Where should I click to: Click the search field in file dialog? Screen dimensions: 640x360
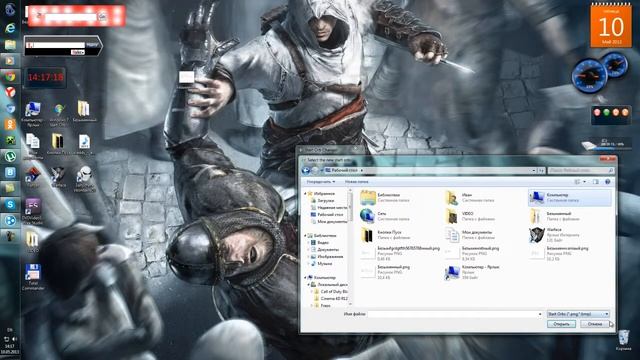pyautogui.click(x=580, y=170)
